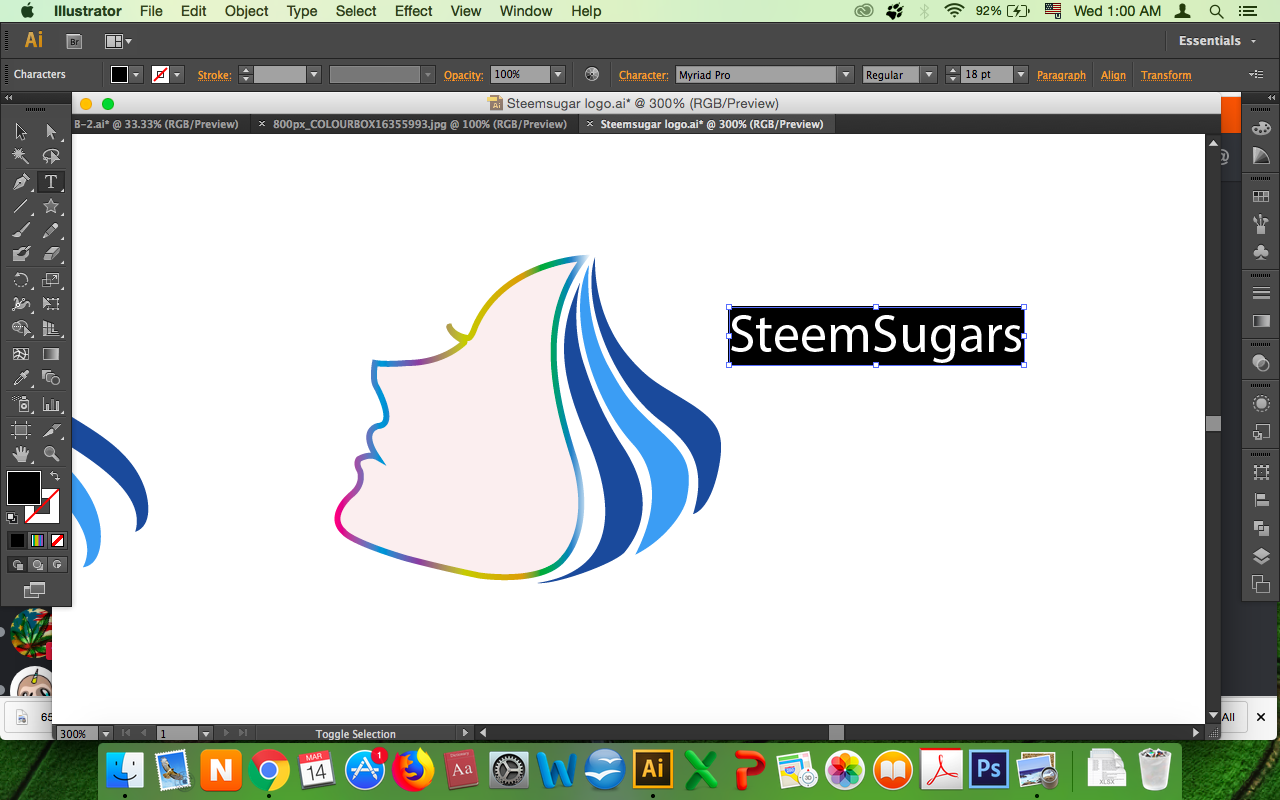
Task: Change the screen mode button
Action: 36,590
